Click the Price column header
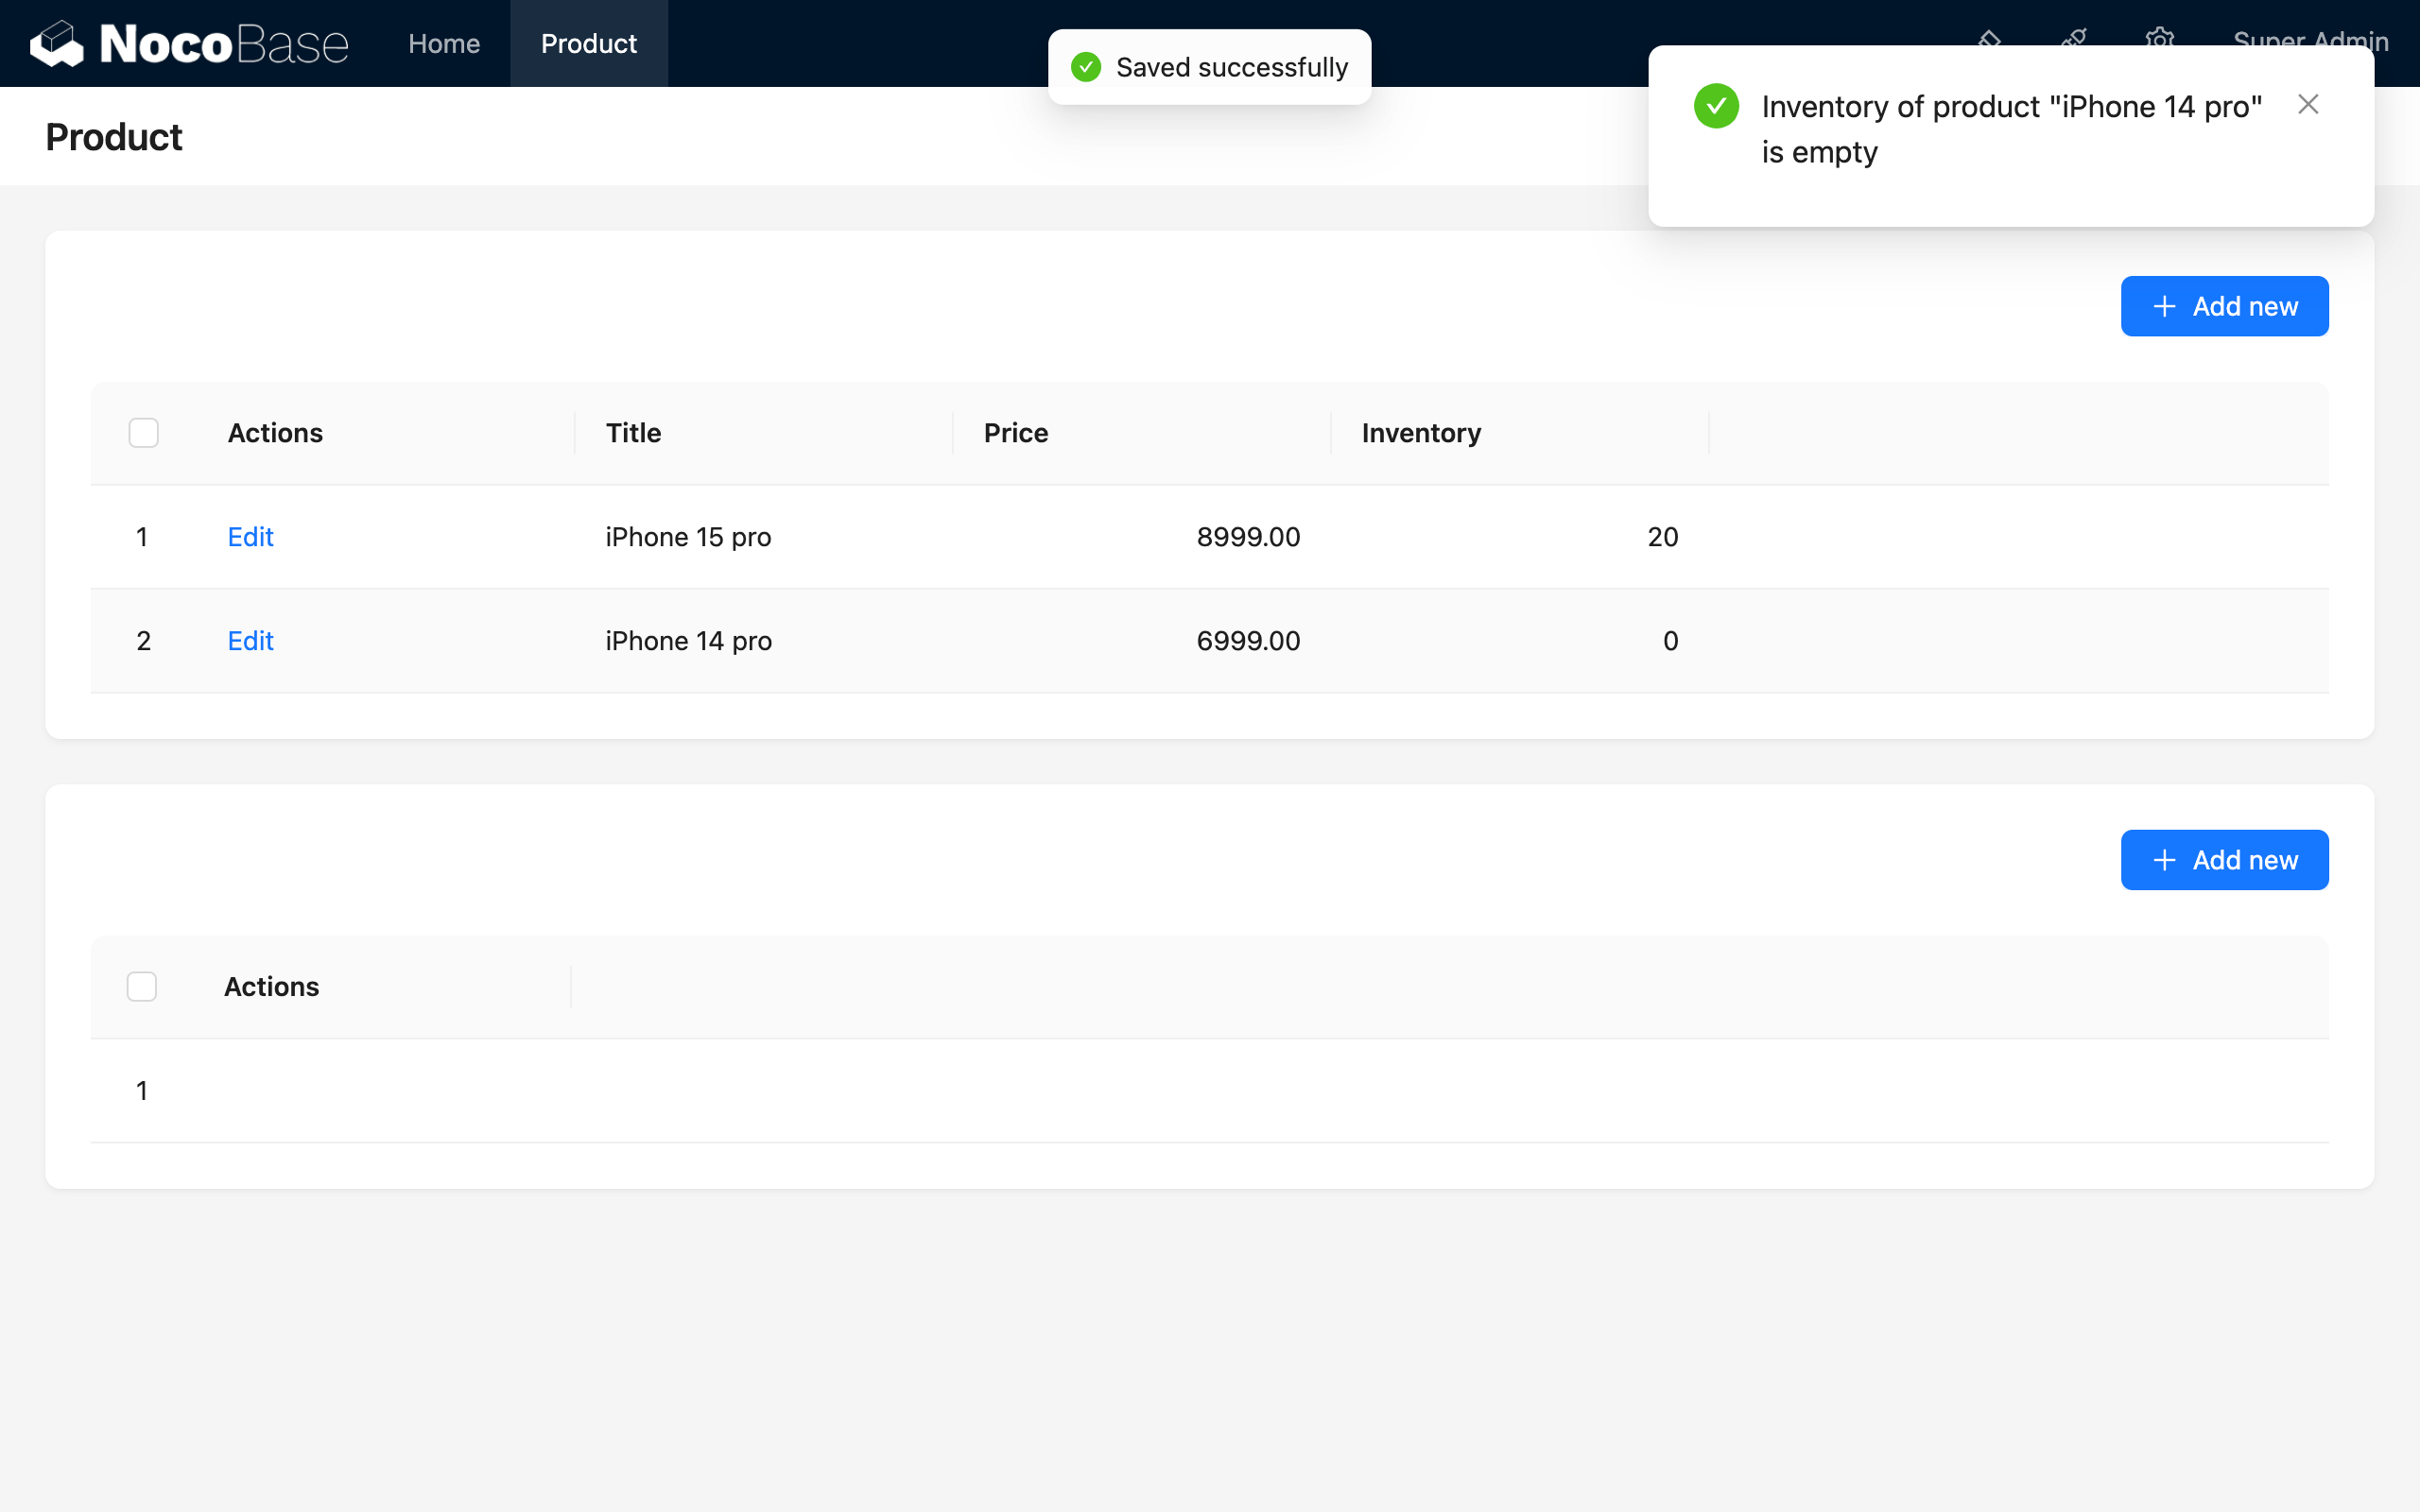The image size is (2420, 1512). click(x=1015, y=432)
